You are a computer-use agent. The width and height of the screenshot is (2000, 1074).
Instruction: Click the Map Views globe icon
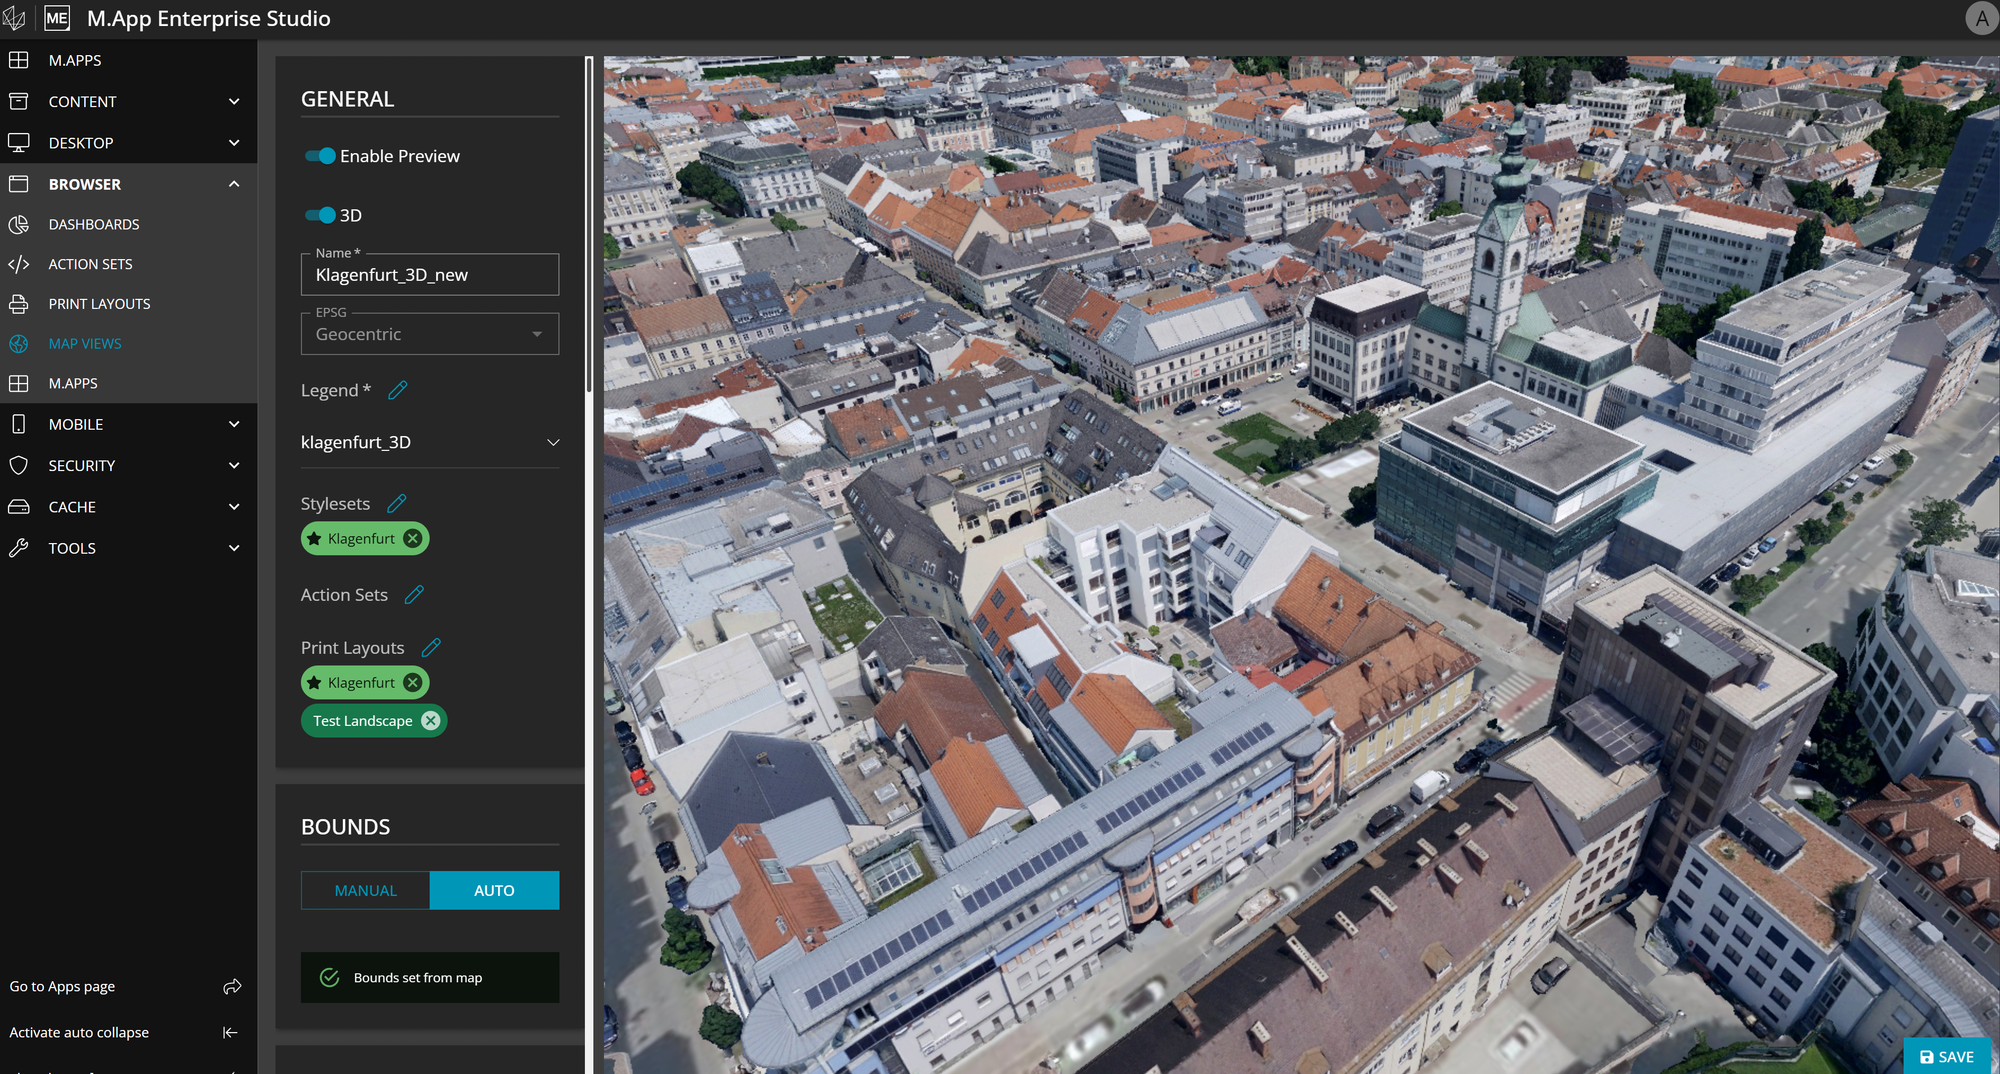coord(18,344)
